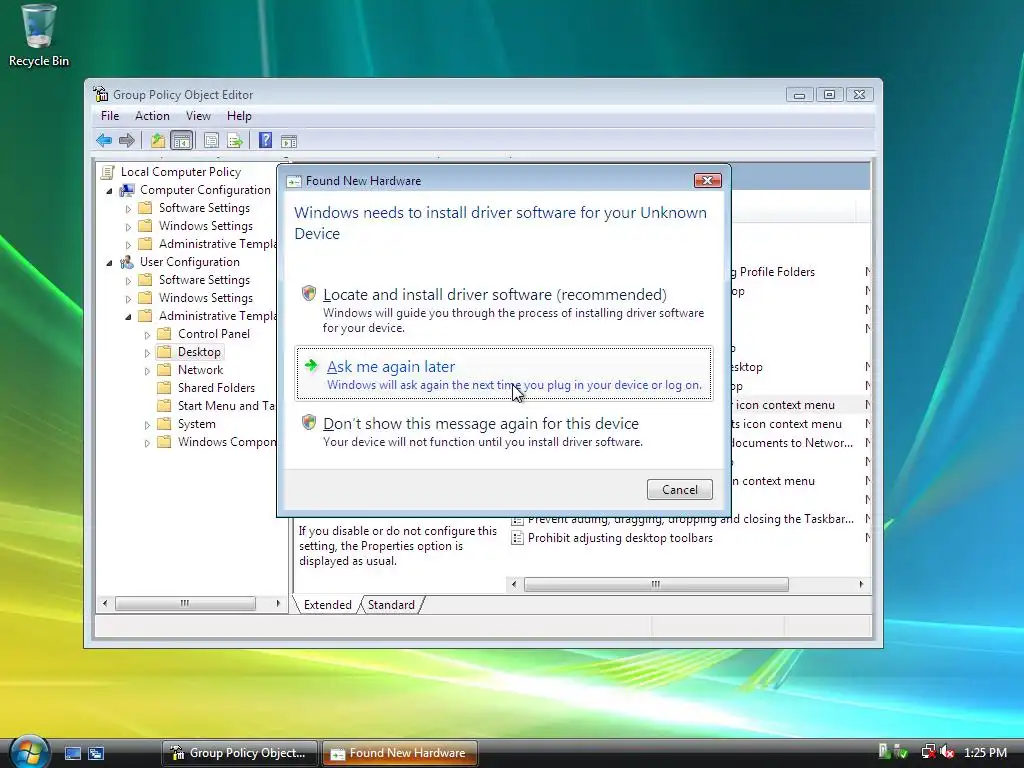Toggle the Show/Hide Console Tree toolbar button
The width and height of the screenshot is (1024, 768).
pos(182,140)
